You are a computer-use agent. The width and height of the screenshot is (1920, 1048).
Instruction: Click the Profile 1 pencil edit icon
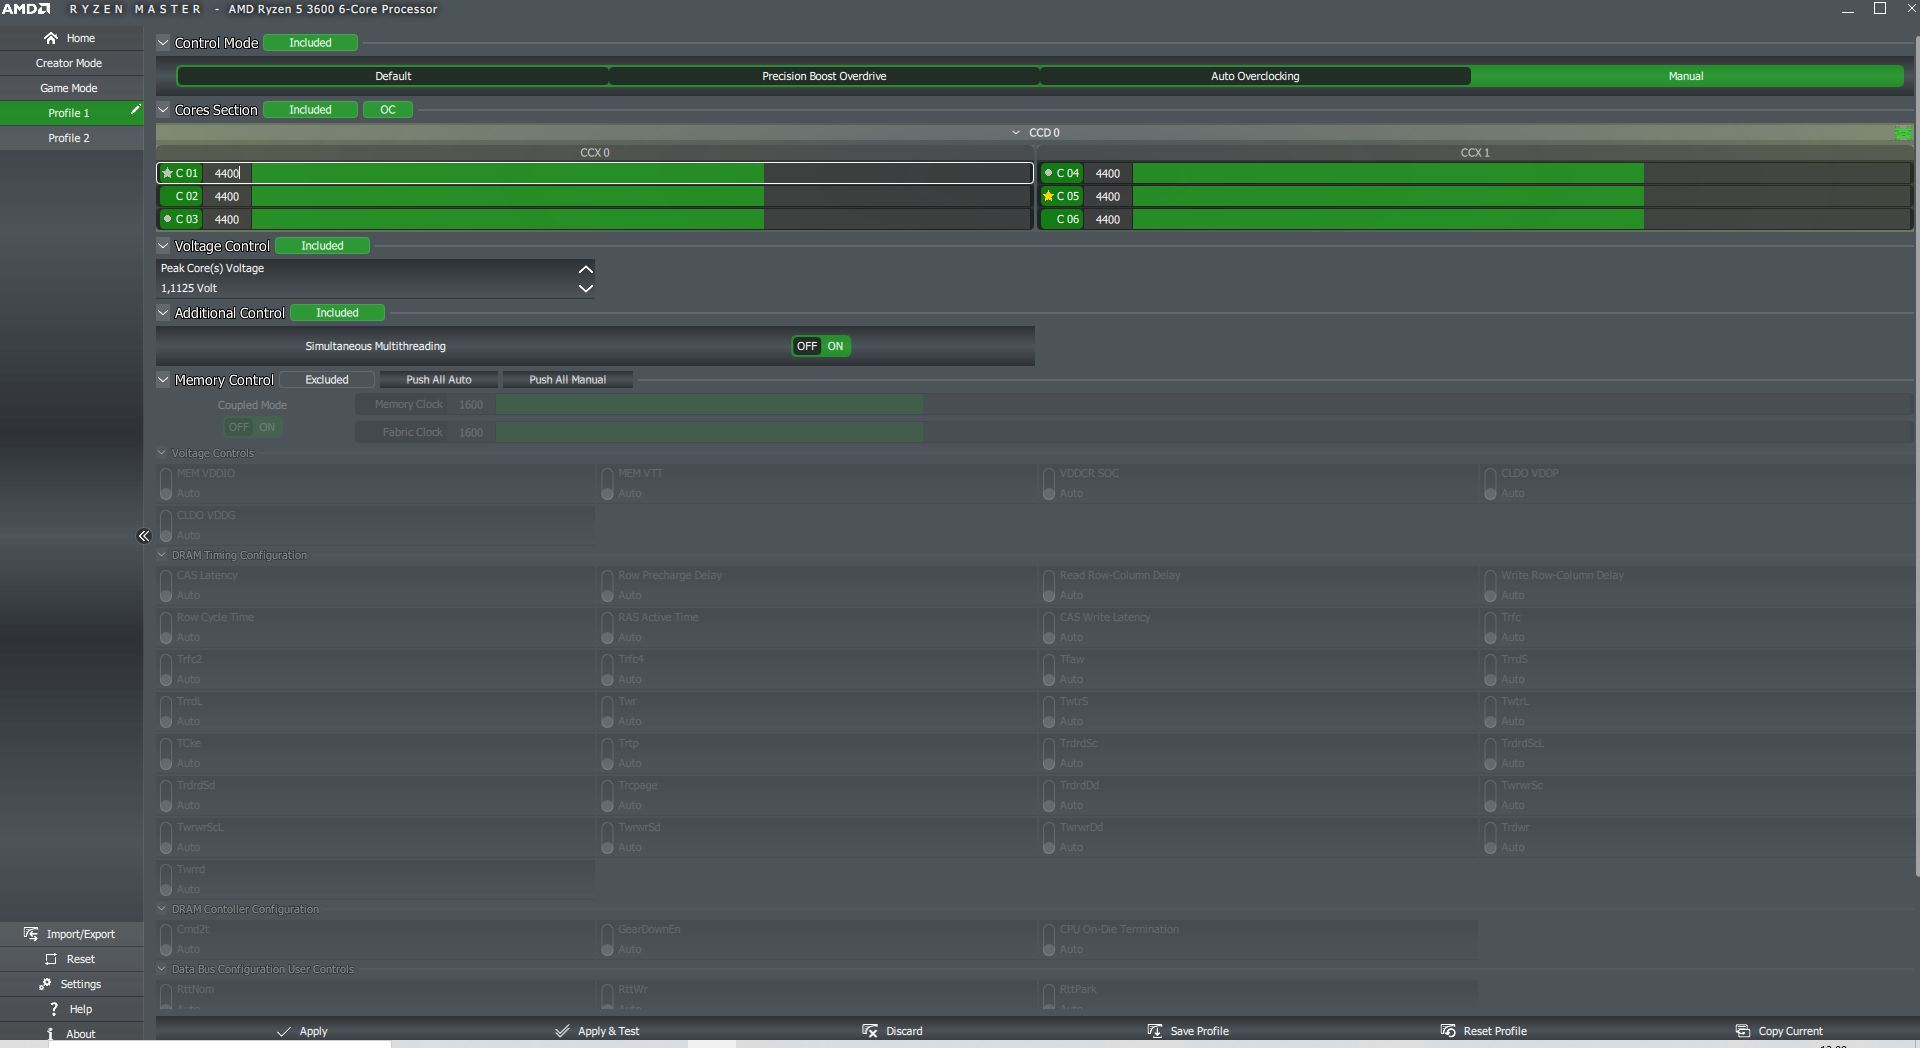(135, 110)
